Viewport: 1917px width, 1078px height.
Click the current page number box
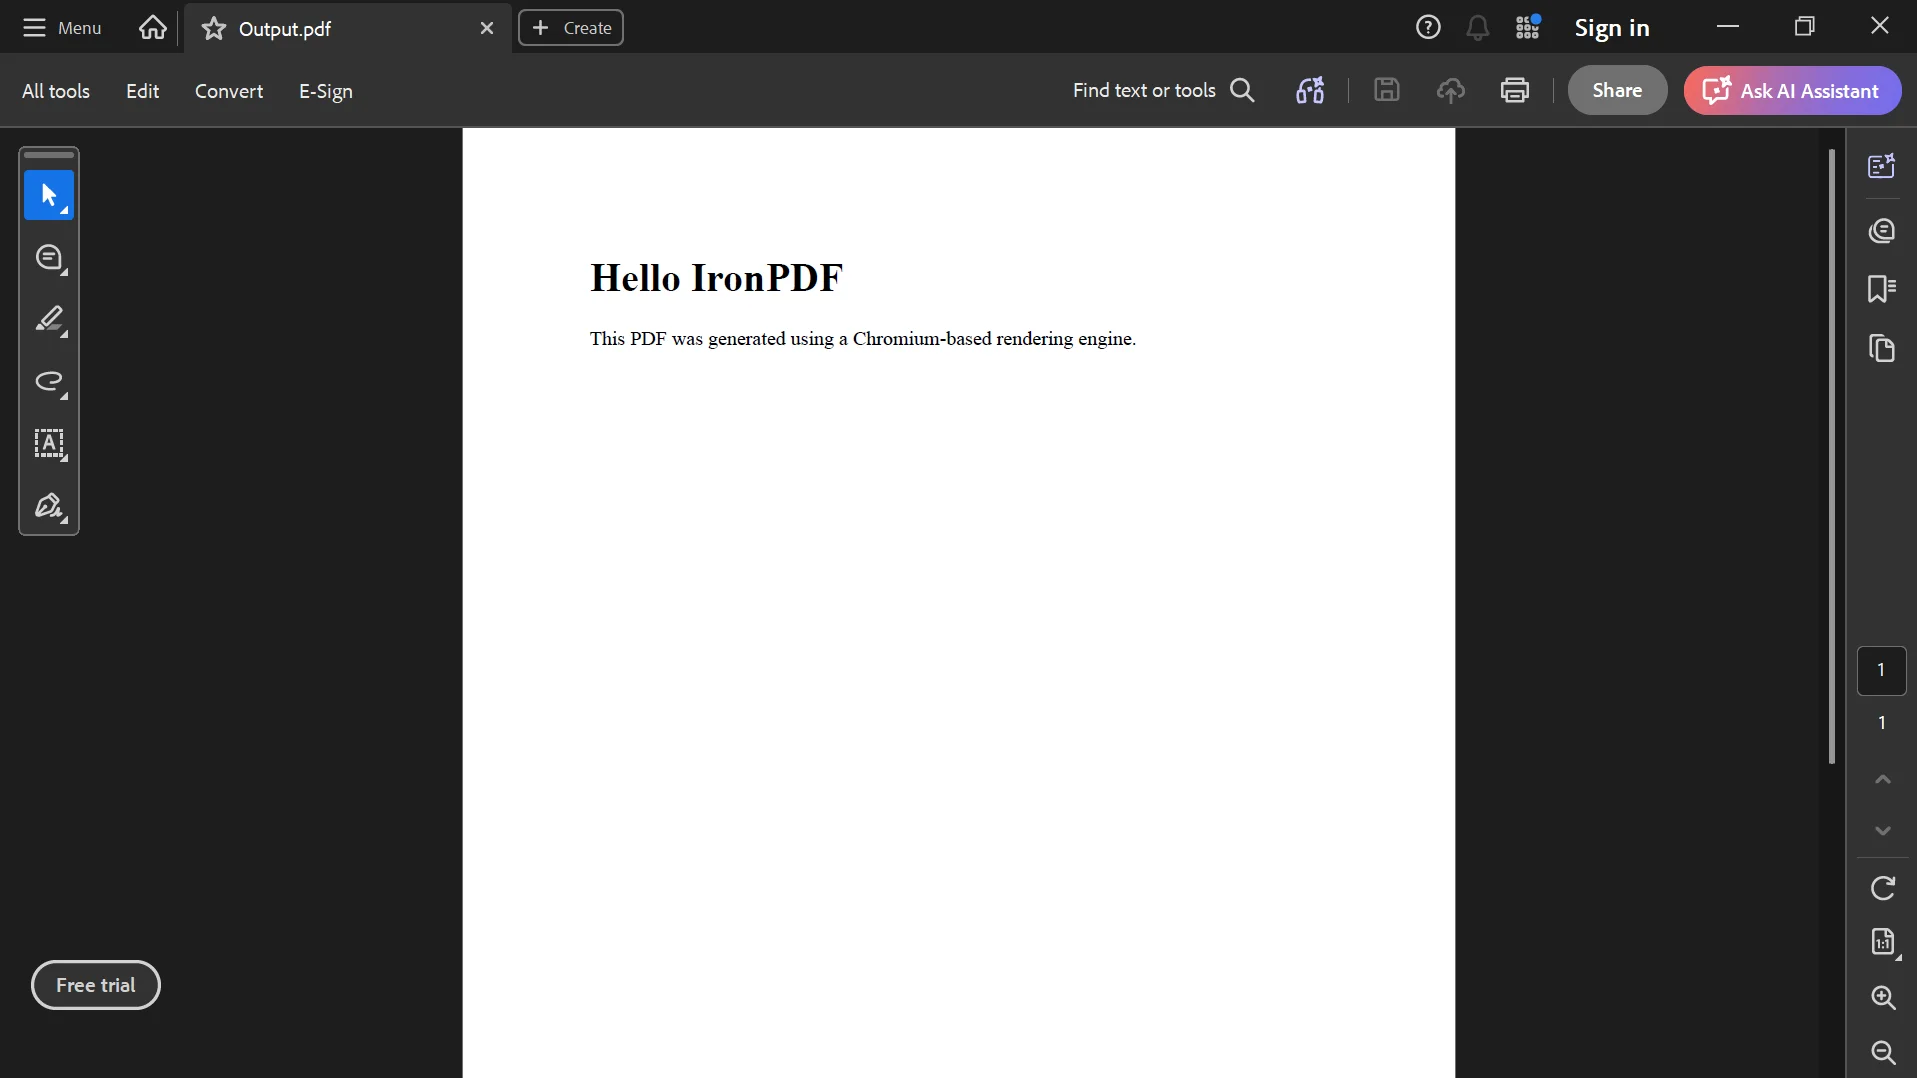pyautogui.click(x=1881, y=670)
